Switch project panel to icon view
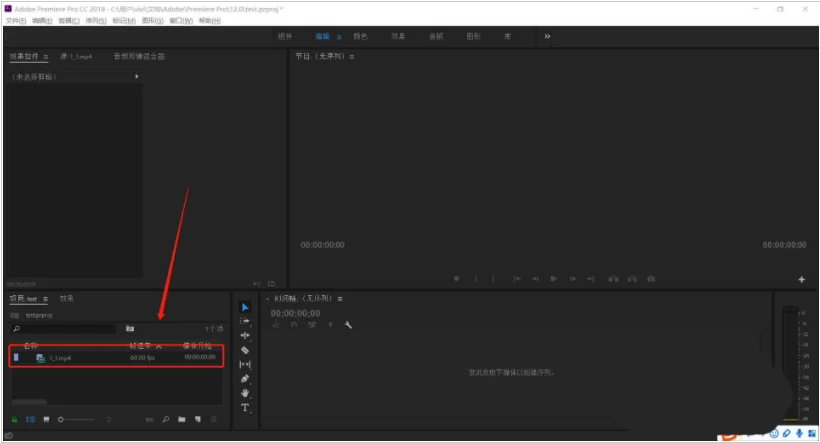This screenshot has height=443, width=820. click(47, 419)
